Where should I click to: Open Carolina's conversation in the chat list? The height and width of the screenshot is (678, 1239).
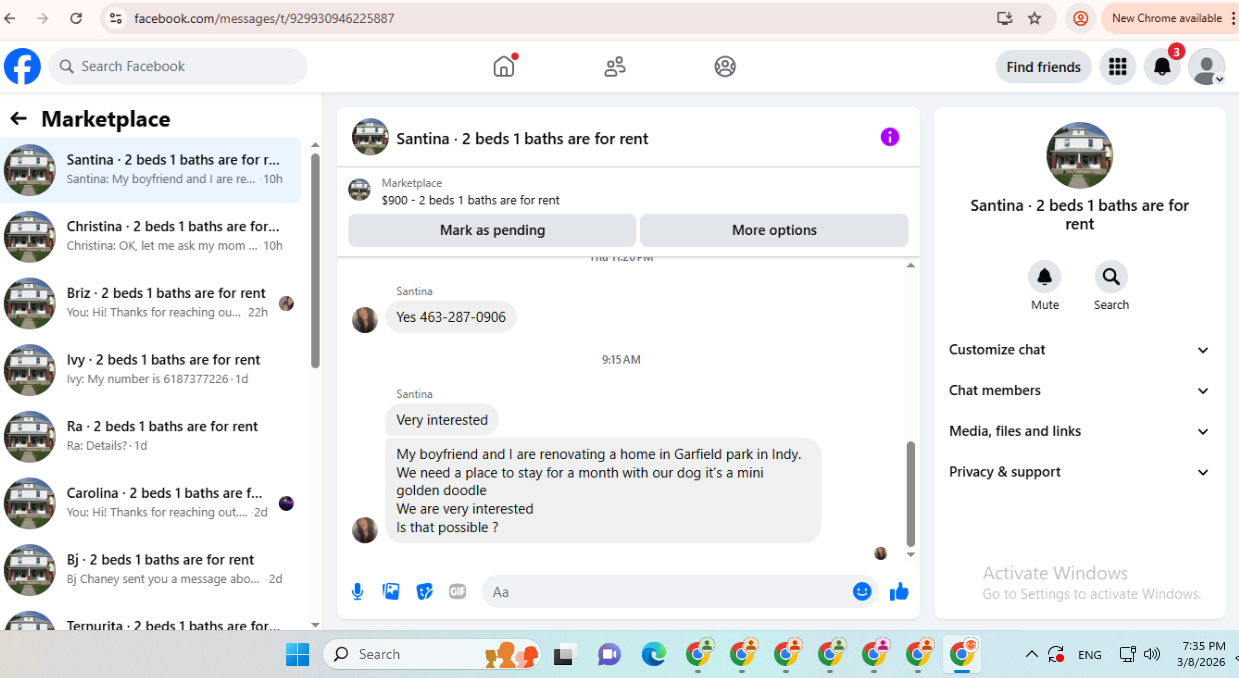coord(150,503)
